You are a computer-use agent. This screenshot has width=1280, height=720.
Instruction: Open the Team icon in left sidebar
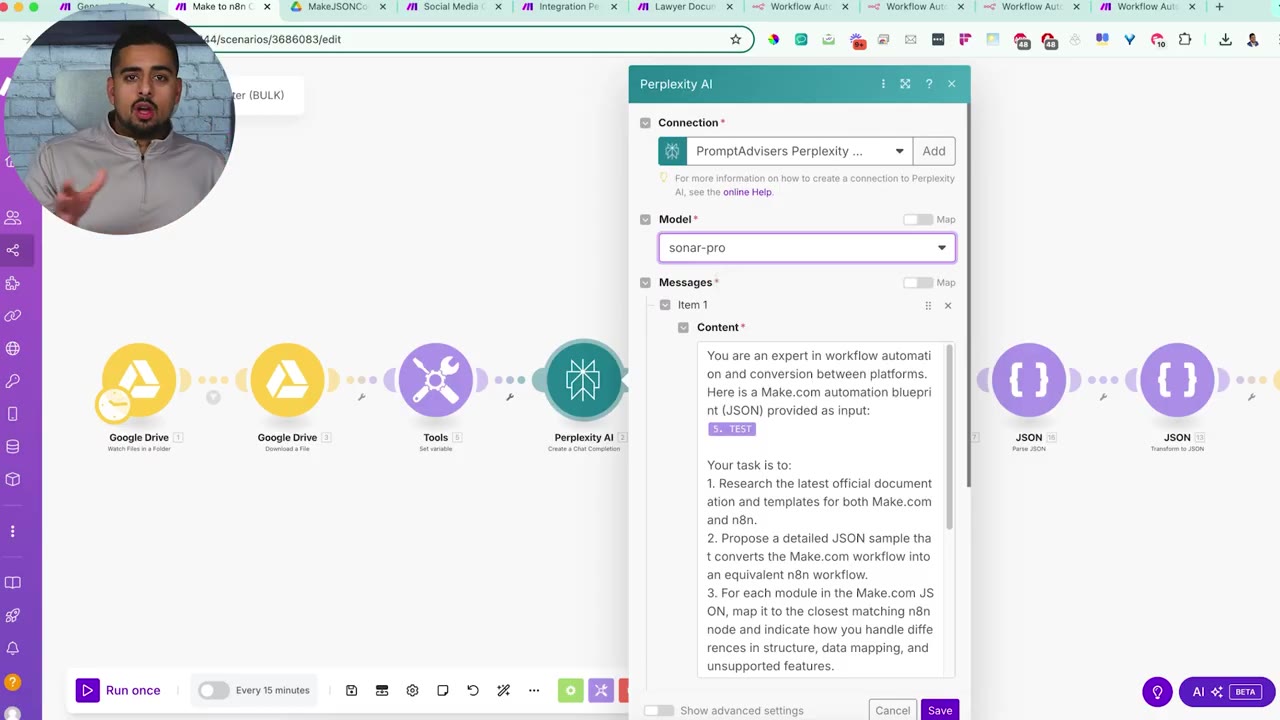(x=13, y=217)
